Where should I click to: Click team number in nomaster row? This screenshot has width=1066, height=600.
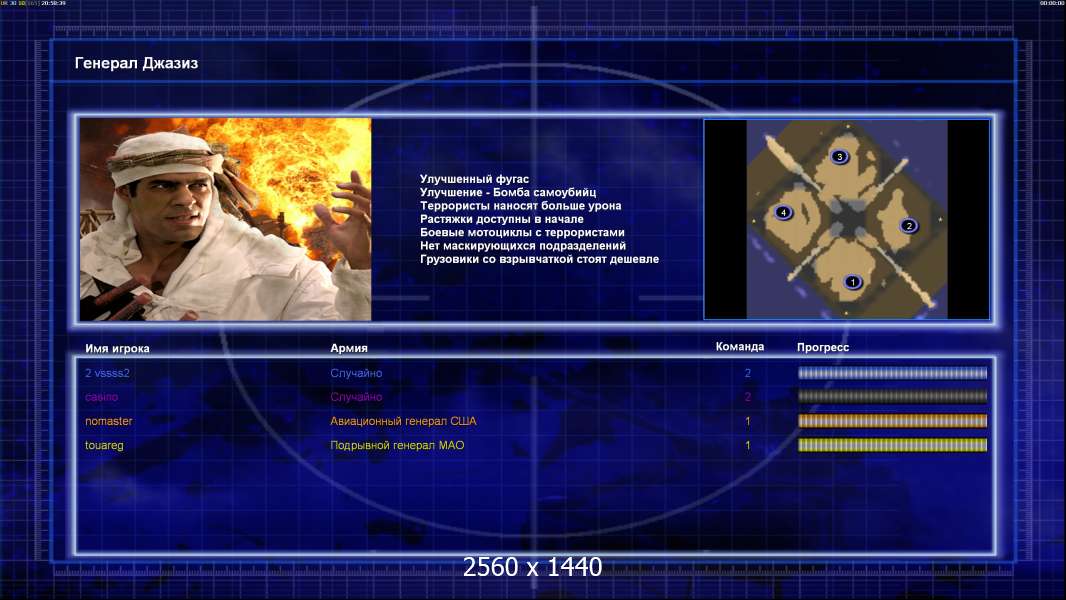pyautogui.click(x=748, y=421)
